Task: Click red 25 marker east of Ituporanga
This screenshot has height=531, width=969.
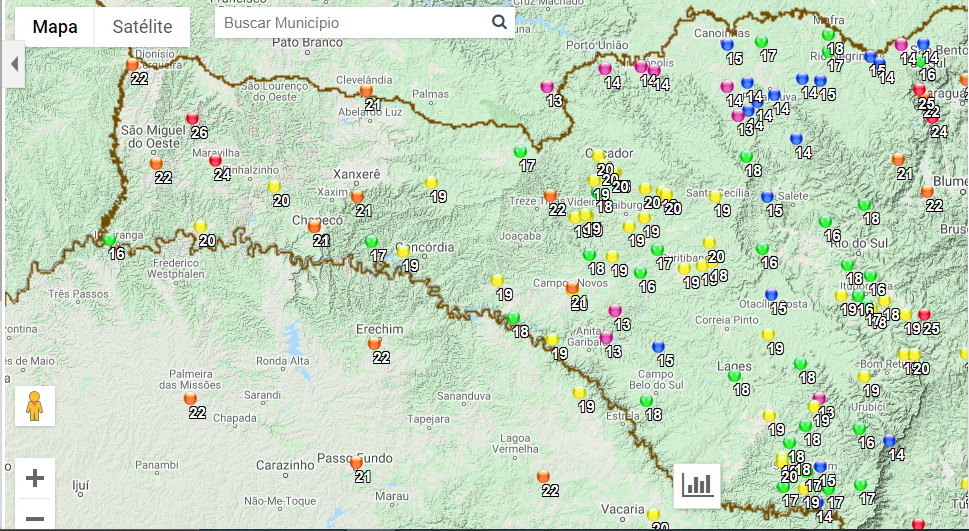Action: 925,315
